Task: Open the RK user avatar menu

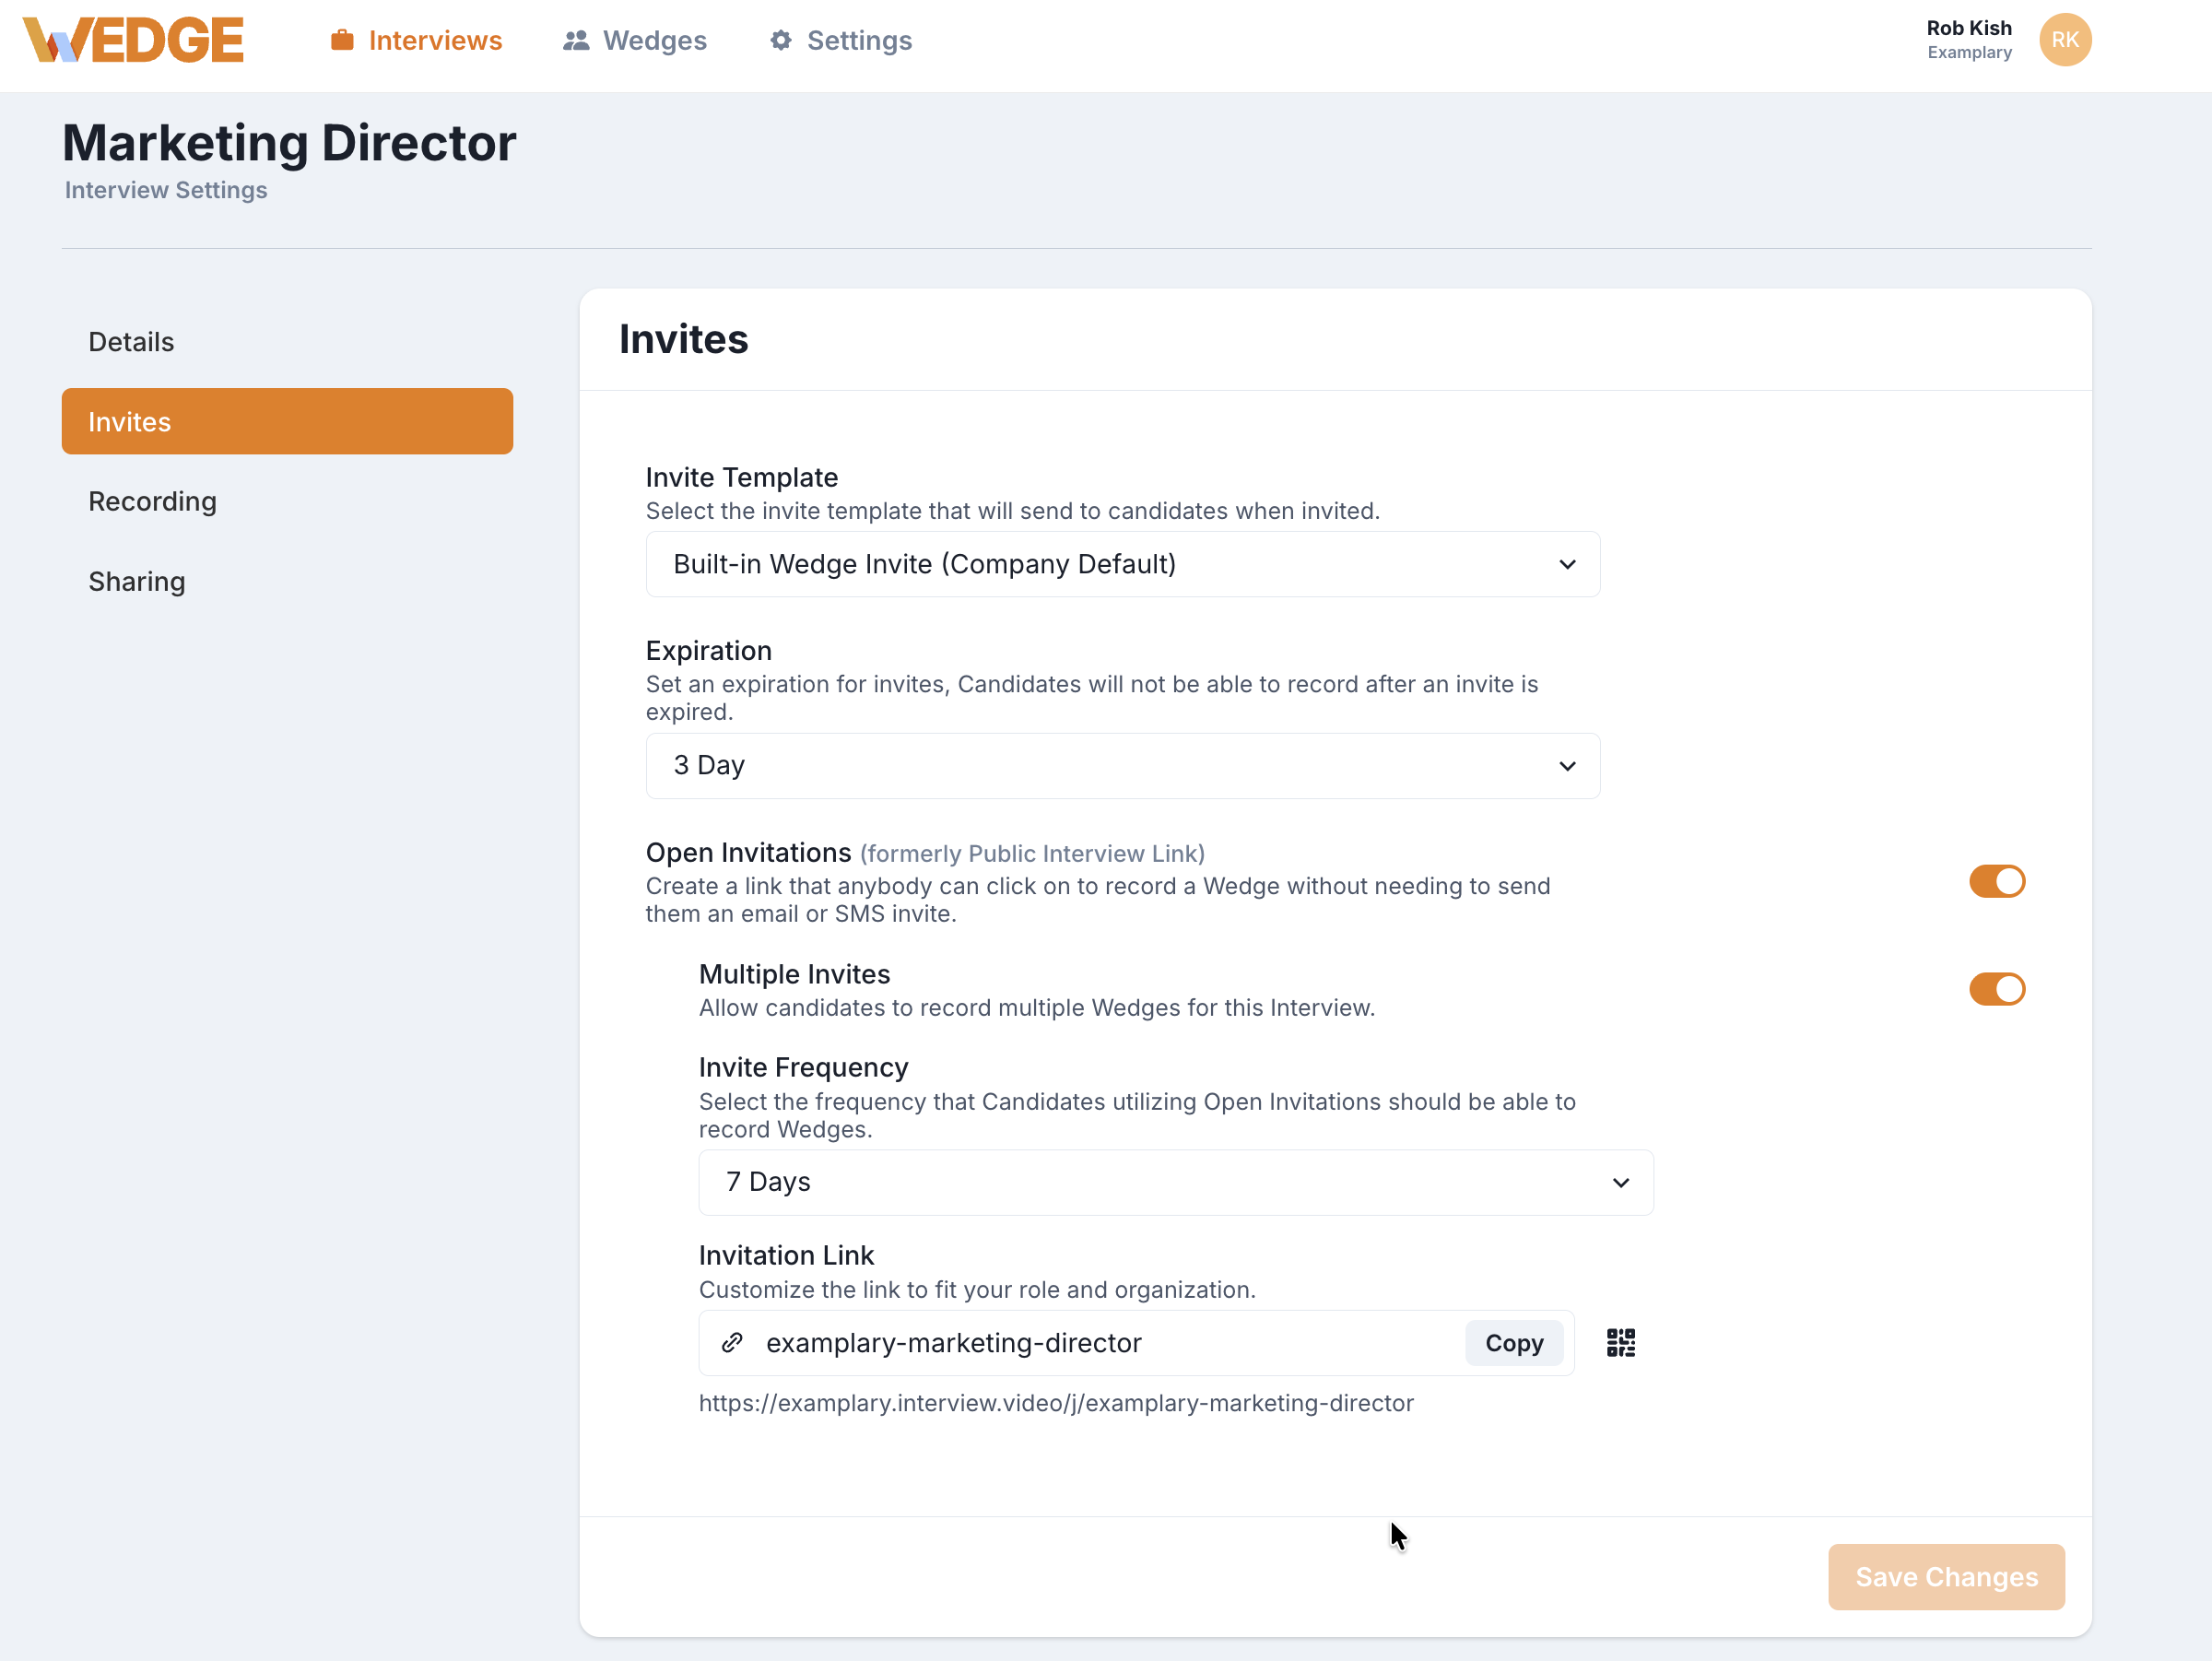Action: pyautogui.click(x=2064, y=40)
